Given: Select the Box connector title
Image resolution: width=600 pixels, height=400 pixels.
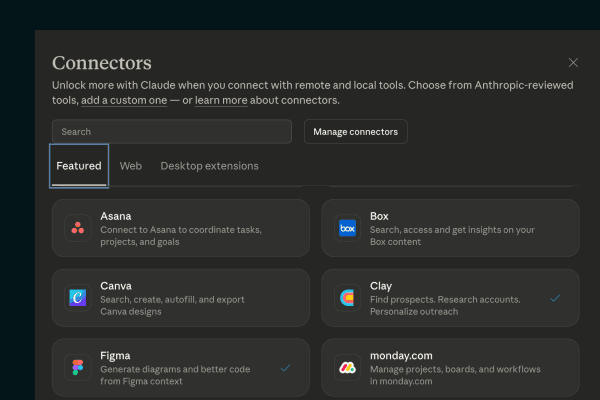Looking at the screenshot, I should 379,216.
